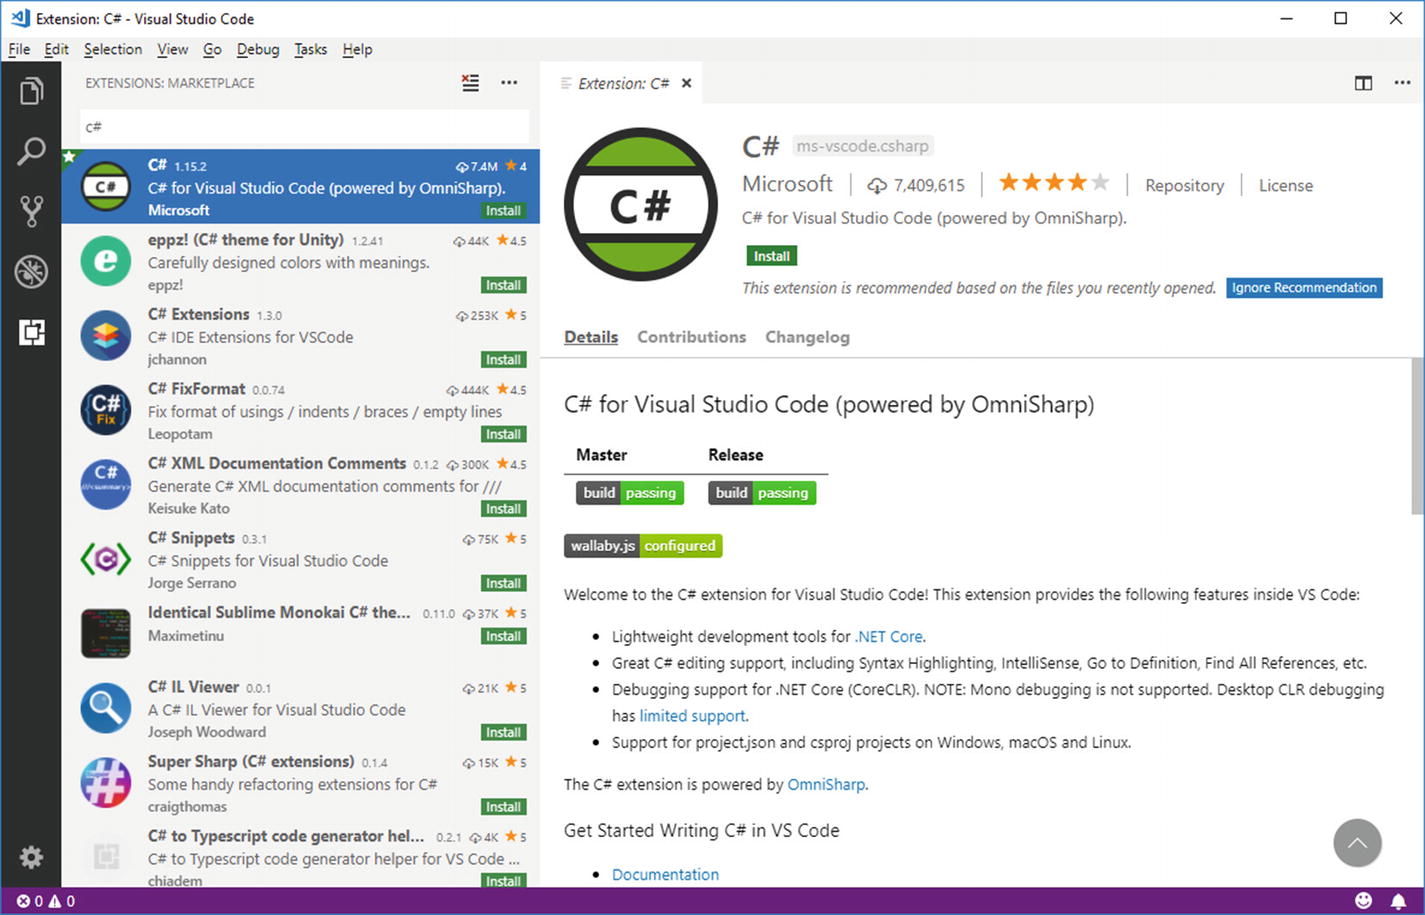Open the notifications bell in status bar
This screenshot has height=915, width=1425.
(1398, 901)
